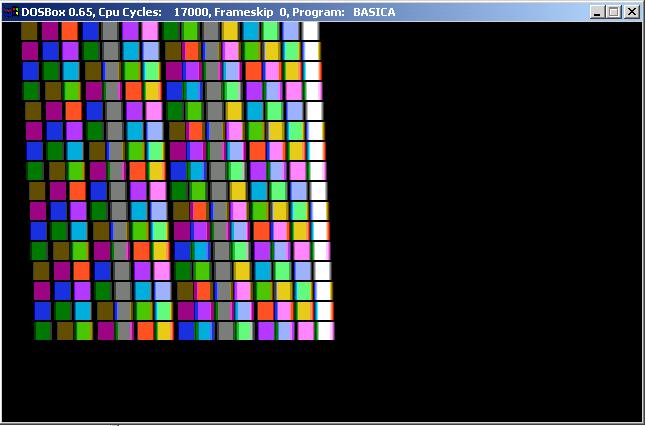Select the white square in bottom-right grid corner
645x426 pixels.
325,331
